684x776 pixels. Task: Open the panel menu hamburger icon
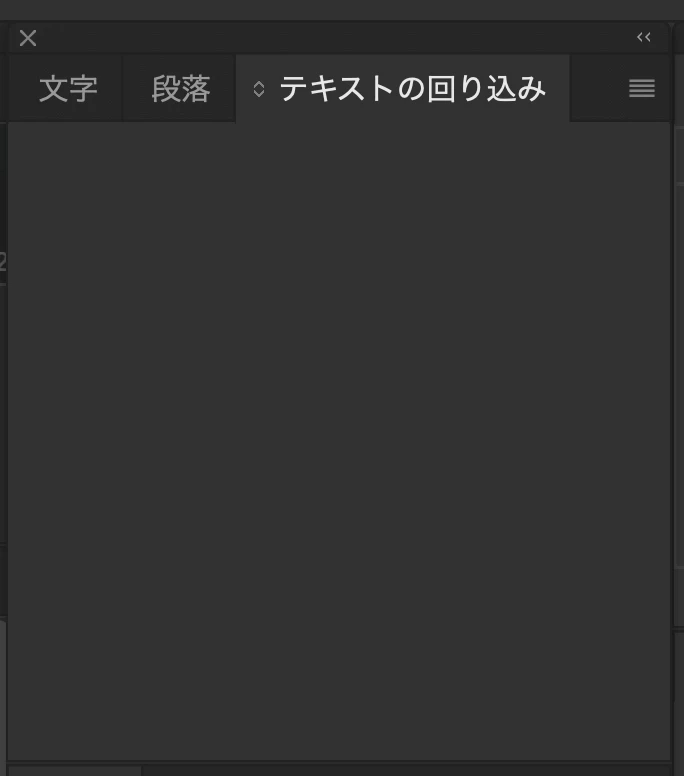pyautogui.click(x=641, y=88)
